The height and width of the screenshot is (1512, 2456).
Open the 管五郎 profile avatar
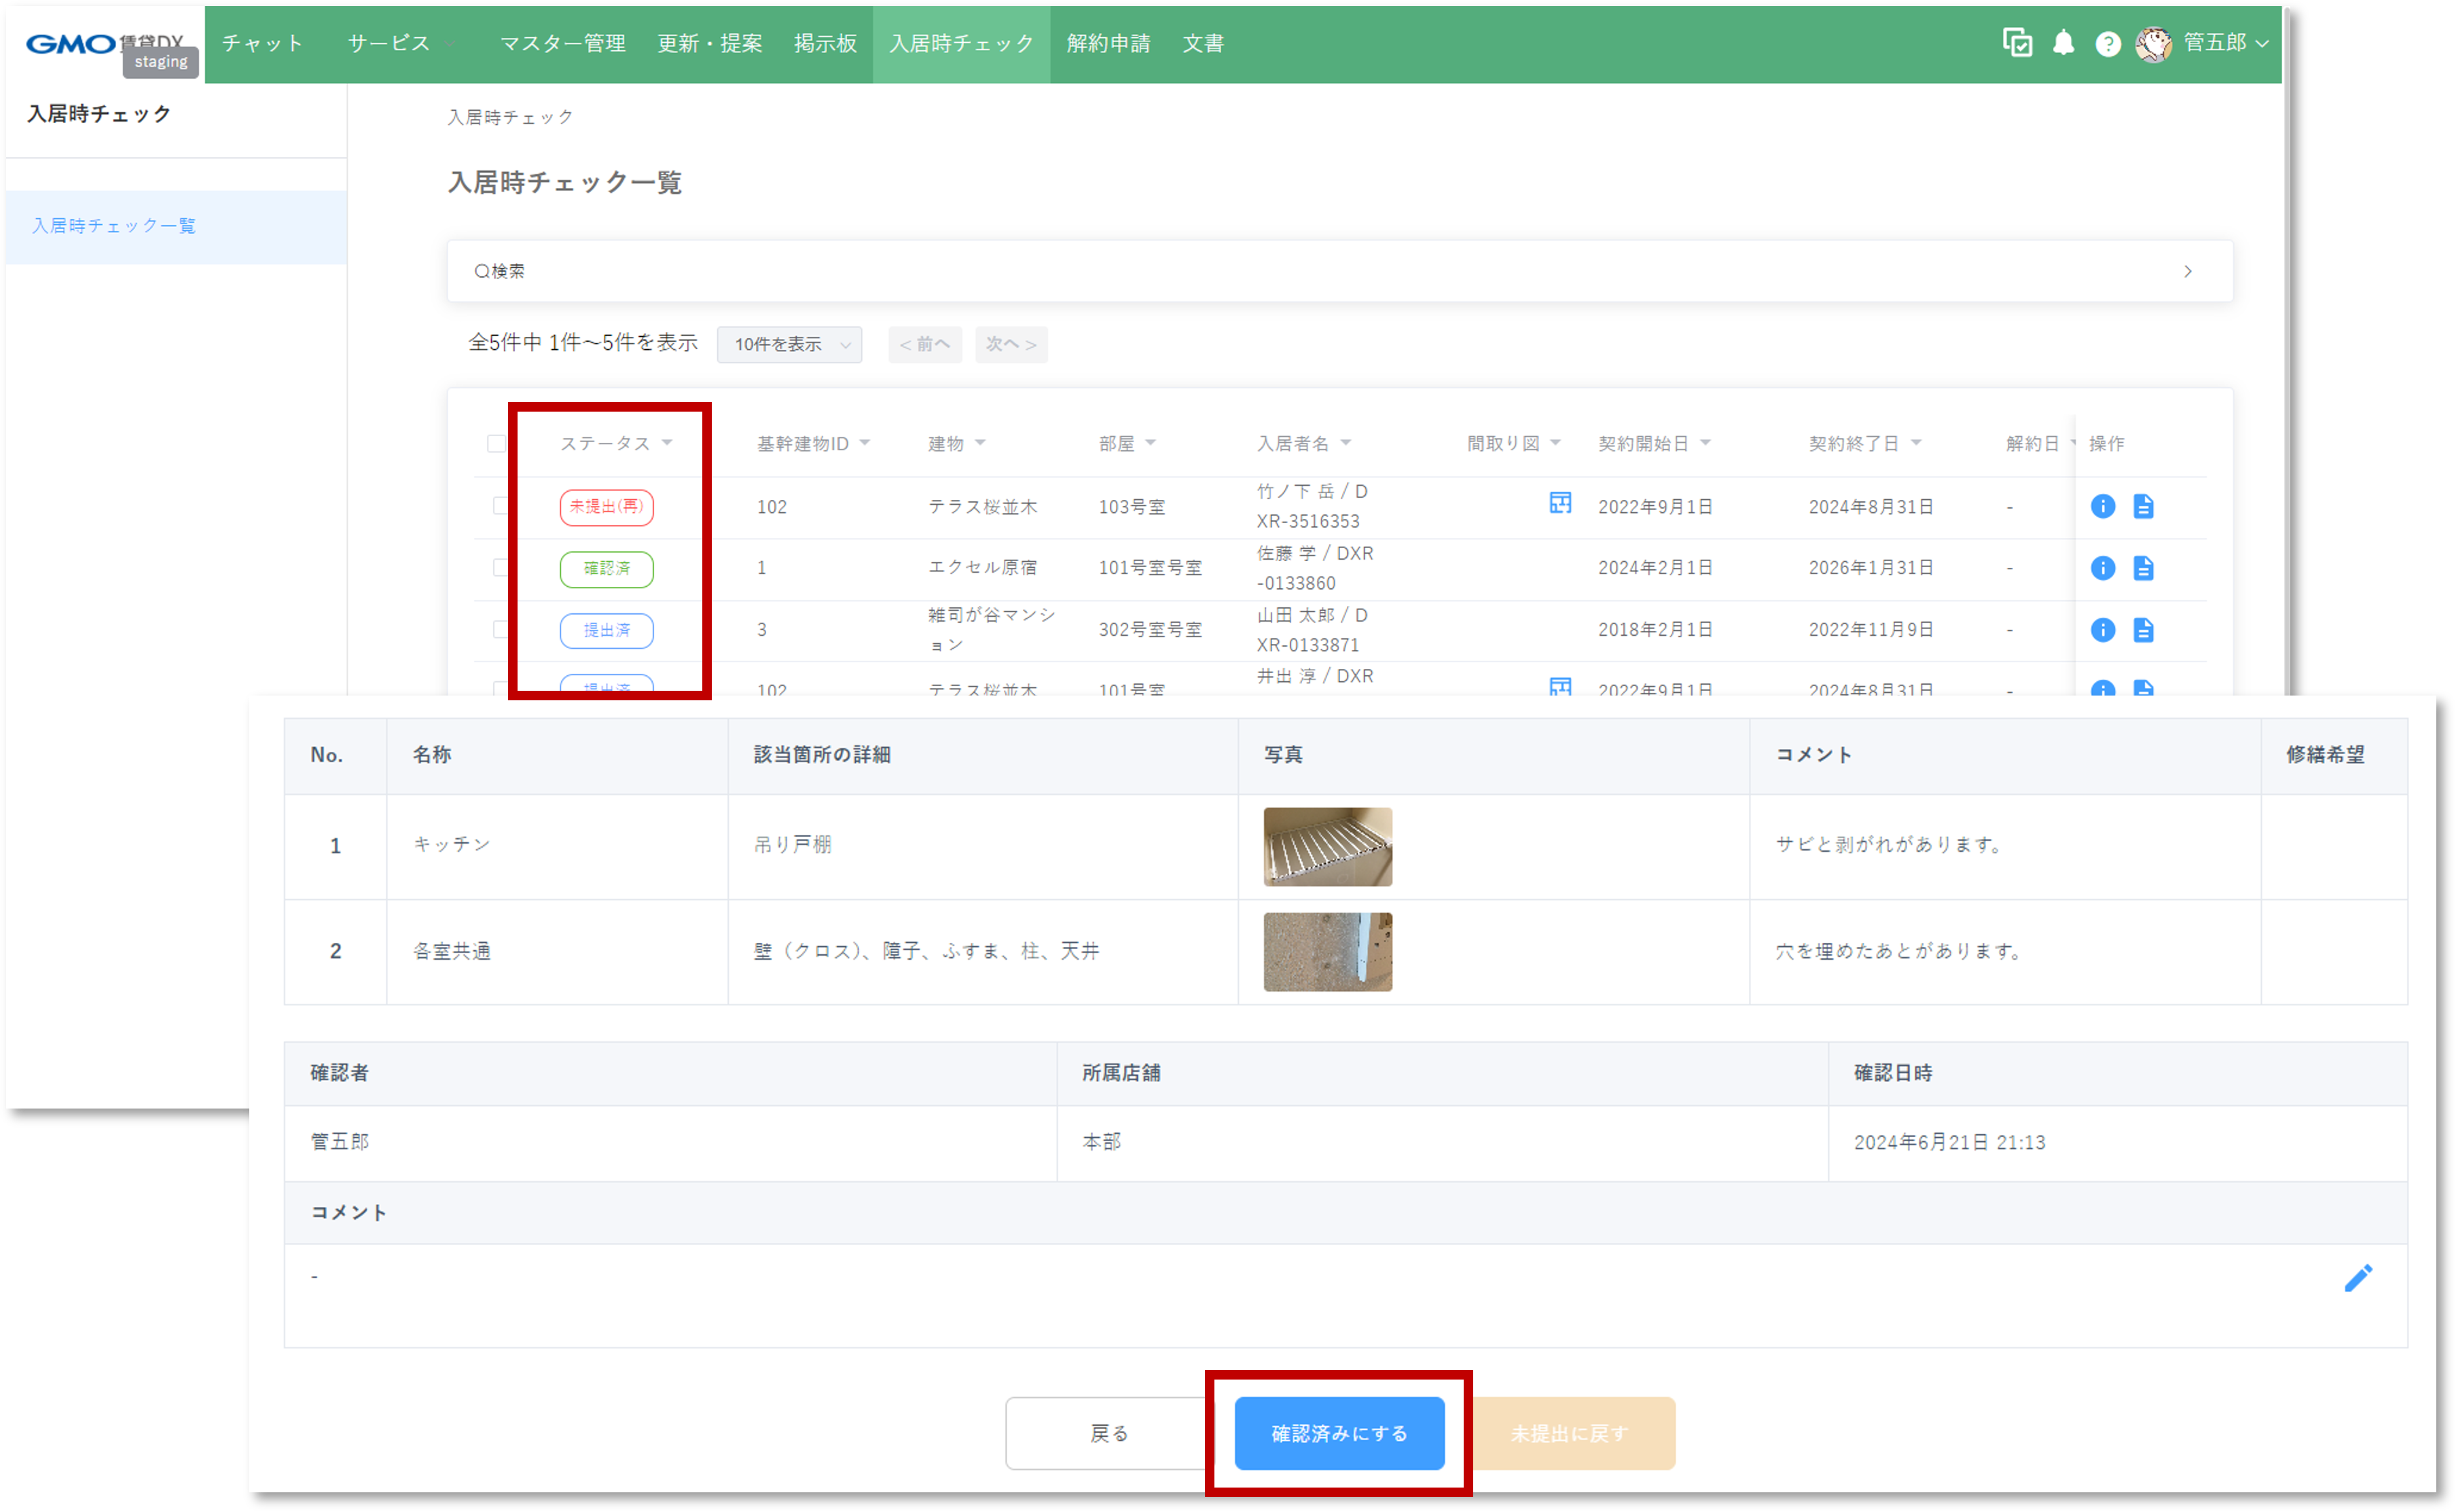coord(2155,43)
